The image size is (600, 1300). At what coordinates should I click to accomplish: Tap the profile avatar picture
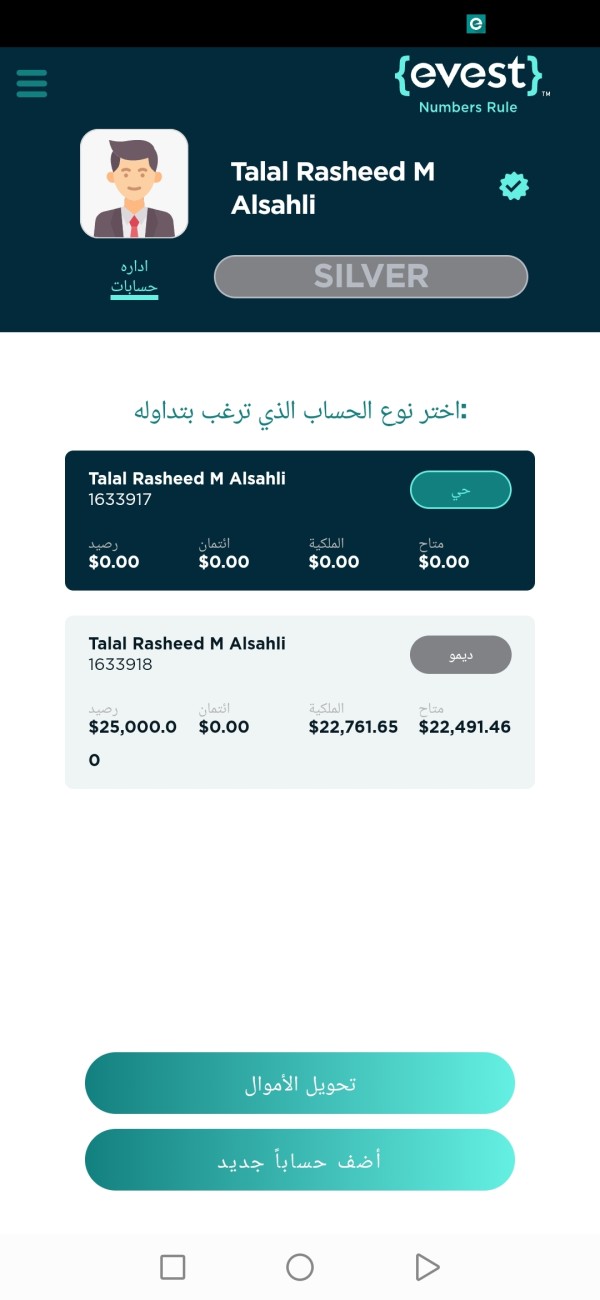134,184
